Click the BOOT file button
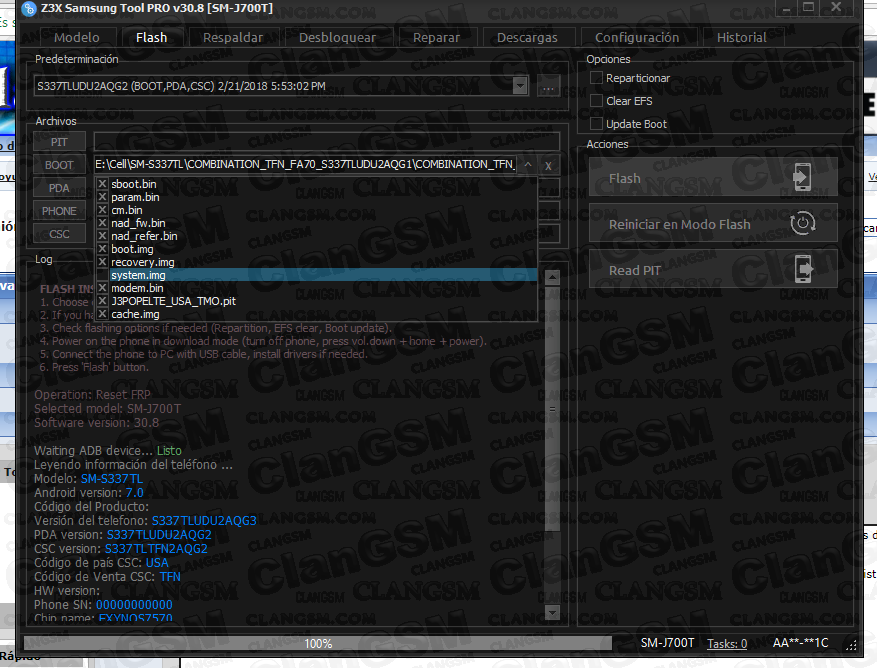The image size is (877, 668). pyautogui.click(x=59, y=165)
